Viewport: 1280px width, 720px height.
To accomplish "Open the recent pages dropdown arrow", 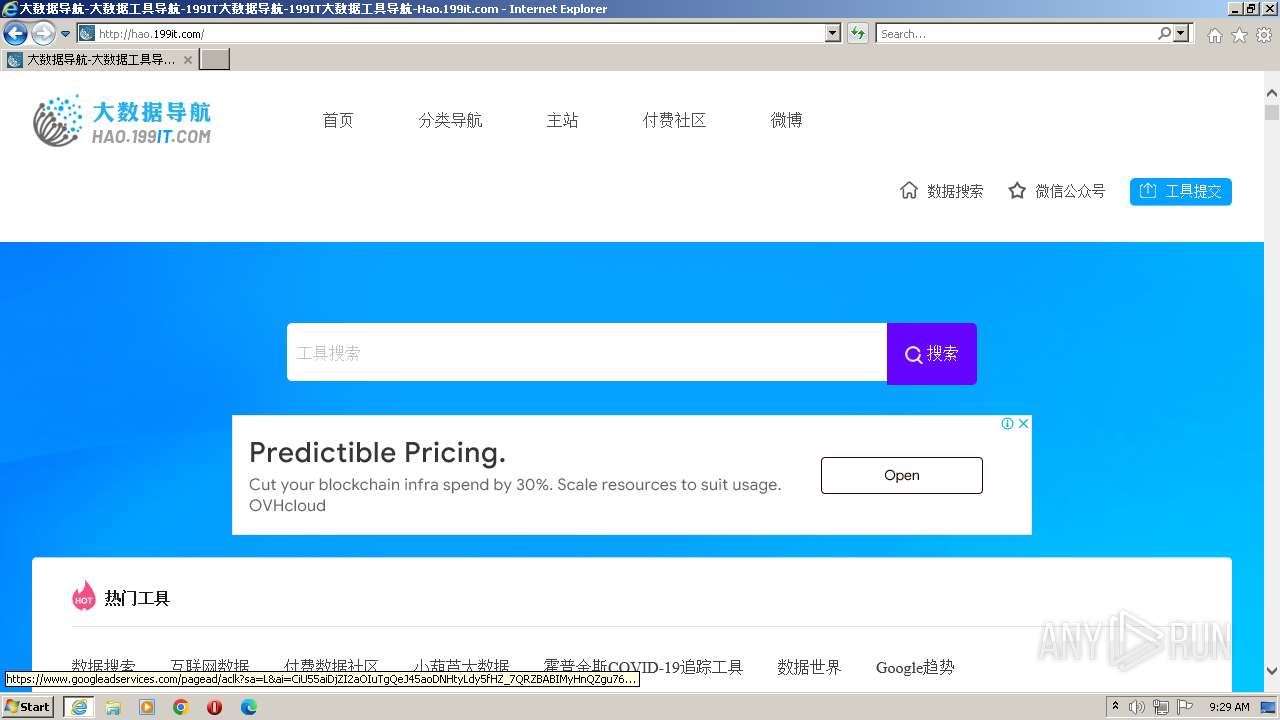I will (65, 34).
